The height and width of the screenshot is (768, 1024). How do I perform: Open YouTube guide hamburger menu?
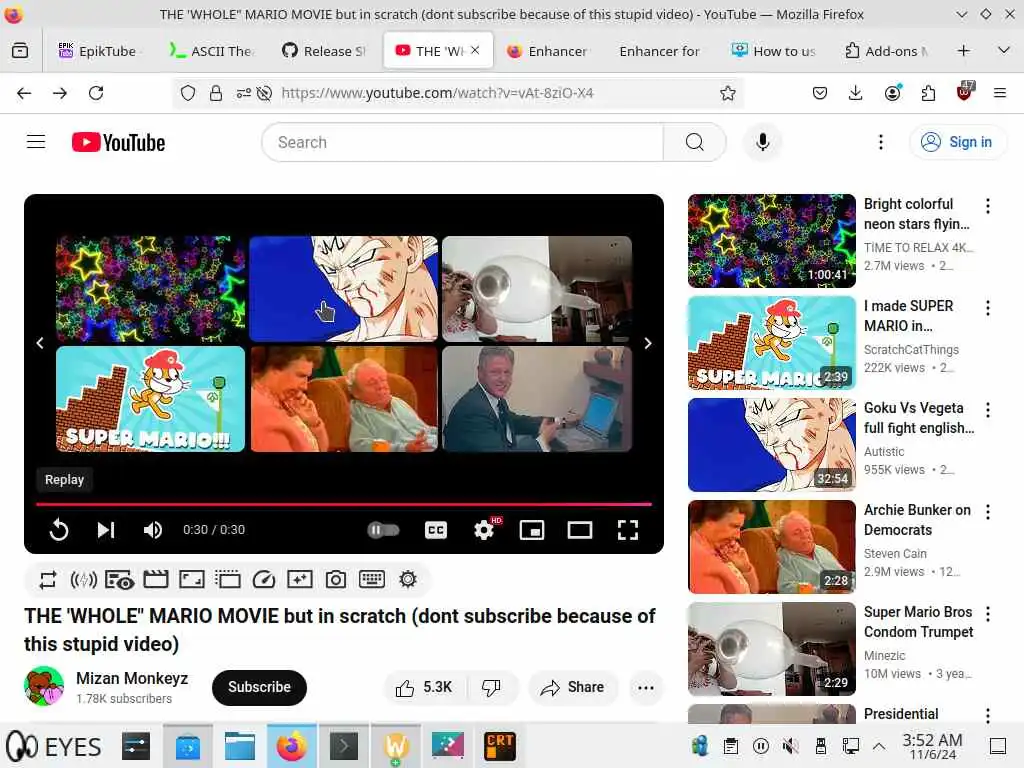pyautogui.click(x=36, y=142)
